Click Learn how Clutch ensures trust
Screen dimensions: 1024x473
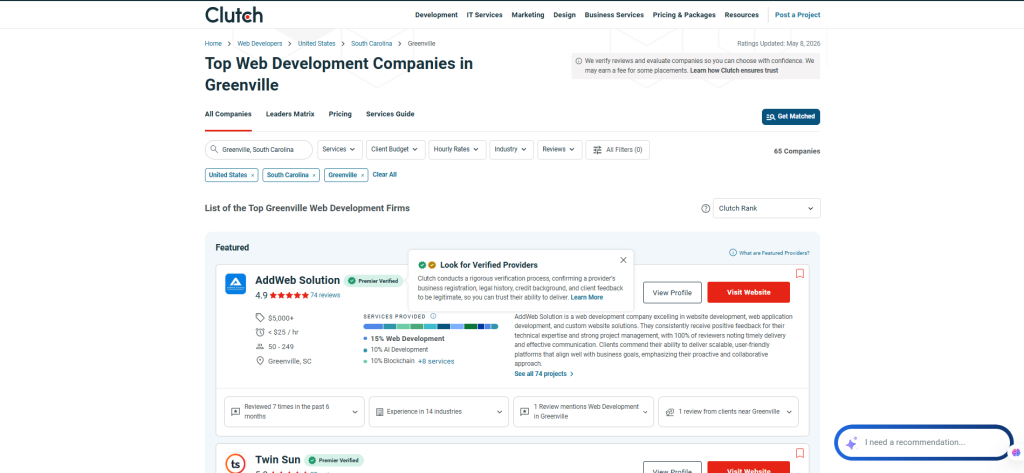click(734, 71)
